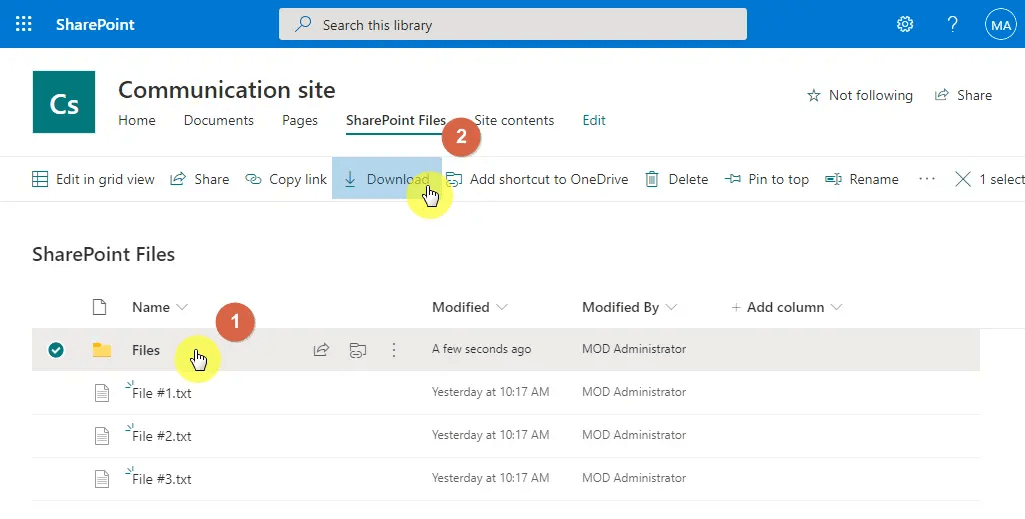Go to Site contents tab
Screen dimensions: 1025x519
514,120
